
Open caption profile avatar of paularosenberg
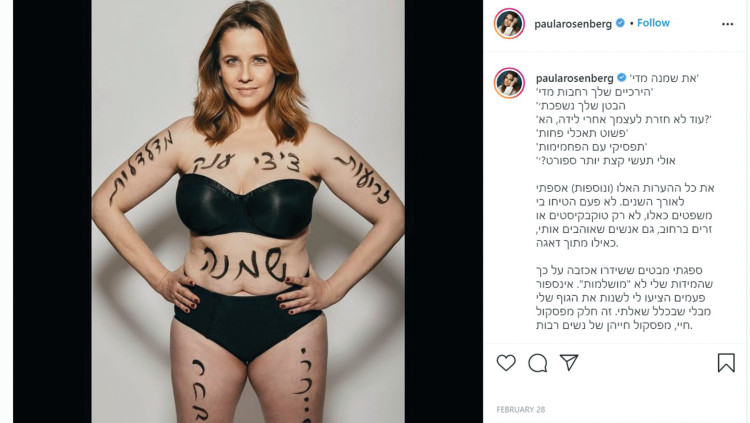click(x=509, y=83)
